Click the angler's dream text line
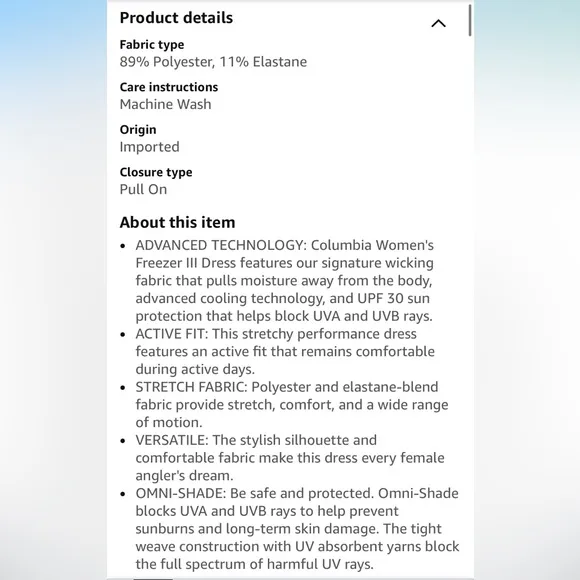The height and width of the screenshot is (580, 580). (x=184, y=476)
